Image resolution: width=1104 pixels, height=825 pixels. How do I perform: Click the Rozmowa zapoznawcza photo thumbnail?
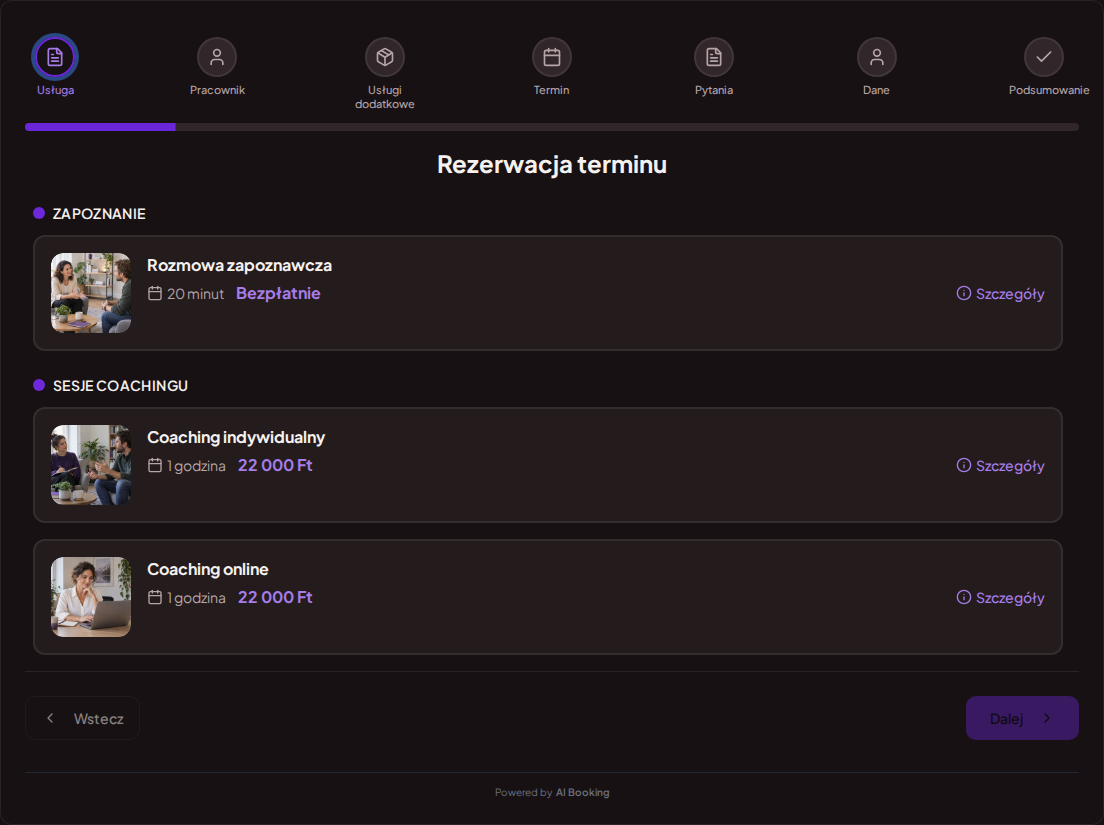(x=91, y=293)
